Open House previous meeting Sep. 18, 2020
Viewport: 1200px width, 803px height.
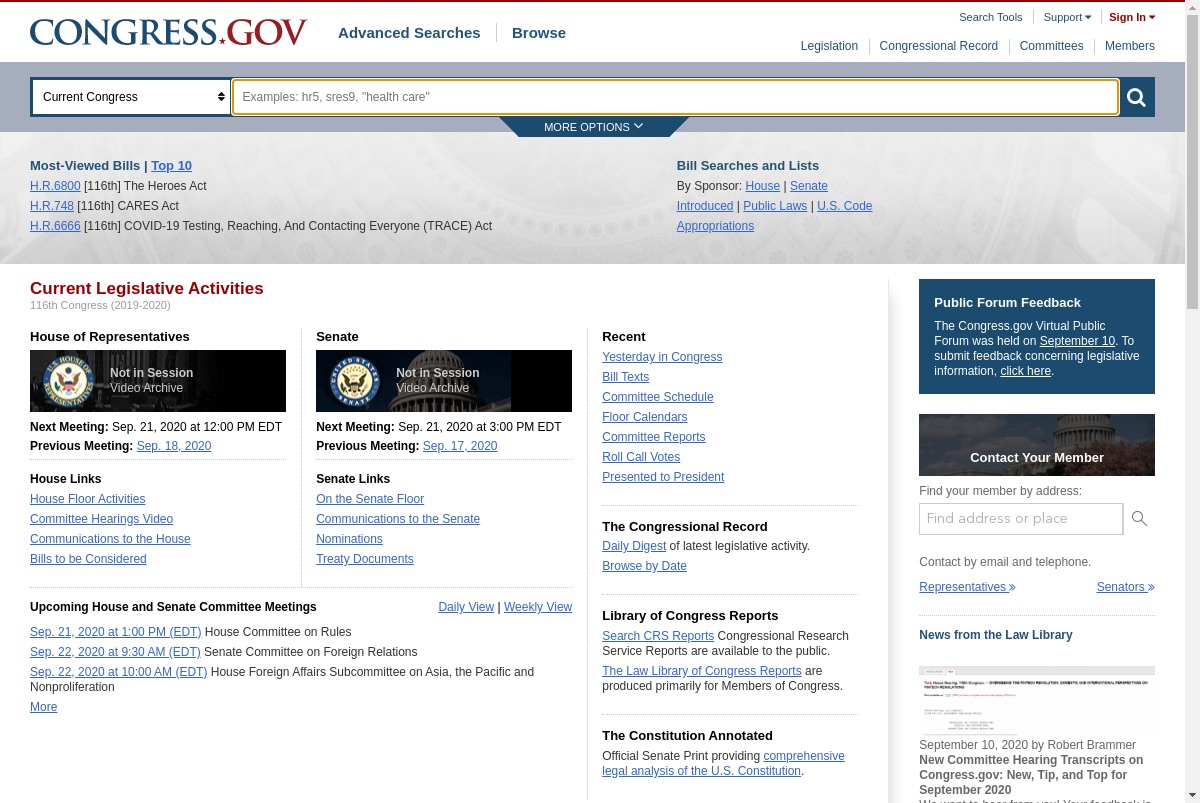click(174, 446)
